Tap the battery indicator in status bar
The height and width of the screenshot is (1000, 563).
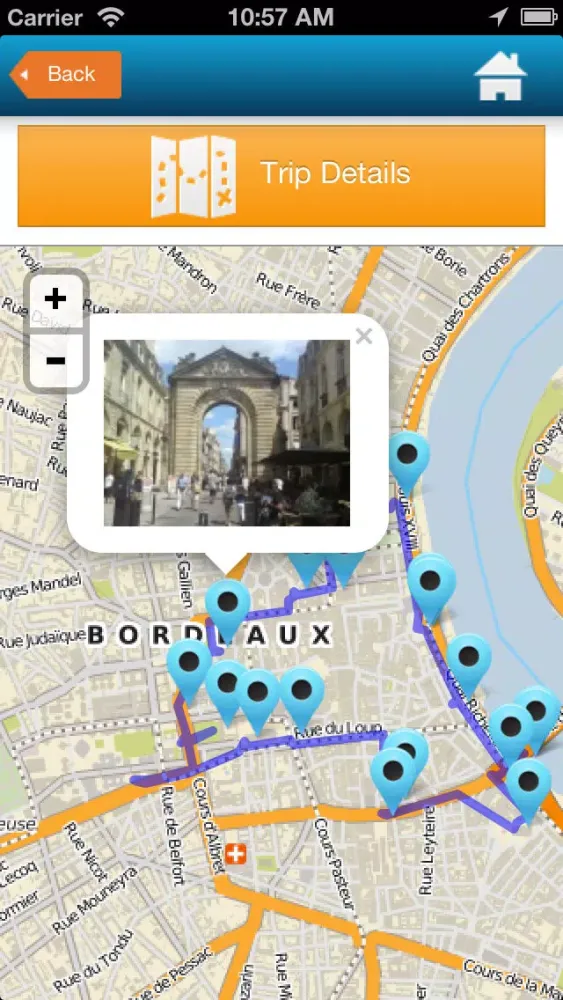pyautogui.click(x=539, y=17)
